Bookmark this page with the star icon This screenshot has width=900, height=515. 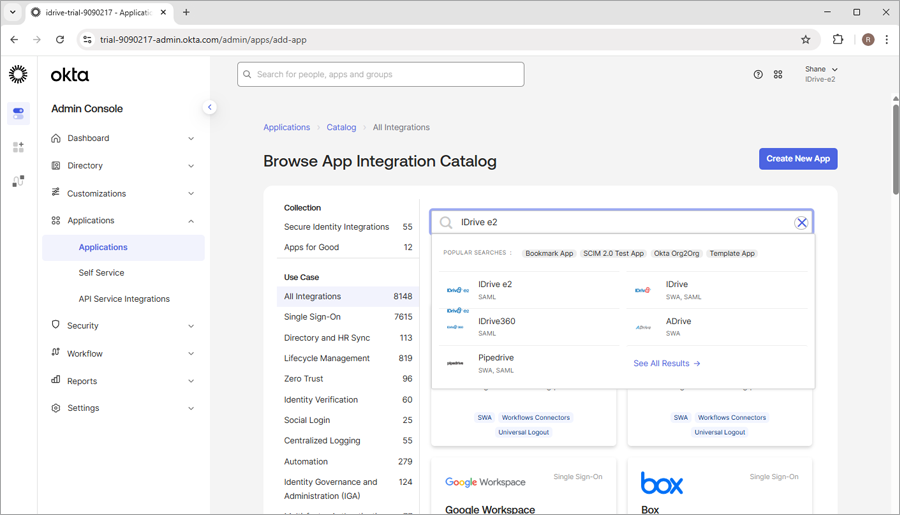(805, 40)
